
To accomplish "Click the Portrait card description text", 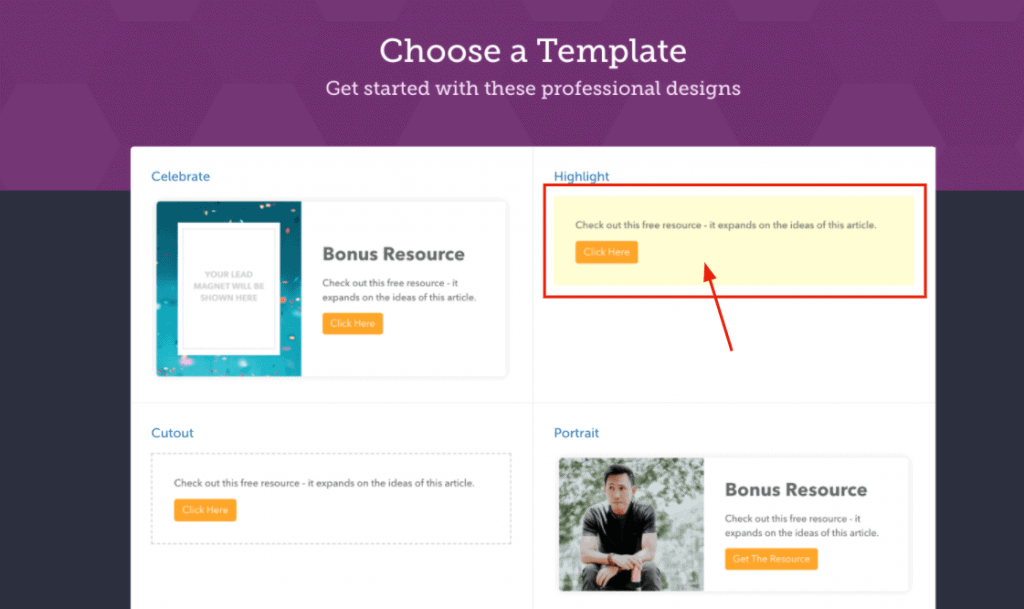I will pos(802,525).
